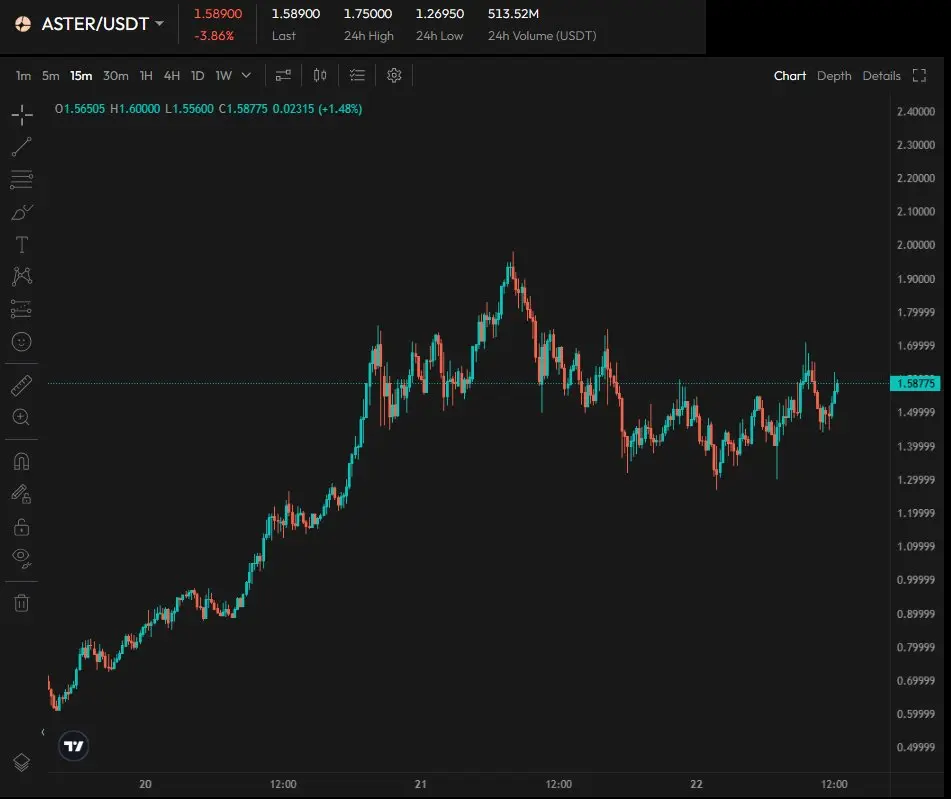Click the 24h Volume value 513.52M
This screenshot has width=951, height=799.
point(513,13)
